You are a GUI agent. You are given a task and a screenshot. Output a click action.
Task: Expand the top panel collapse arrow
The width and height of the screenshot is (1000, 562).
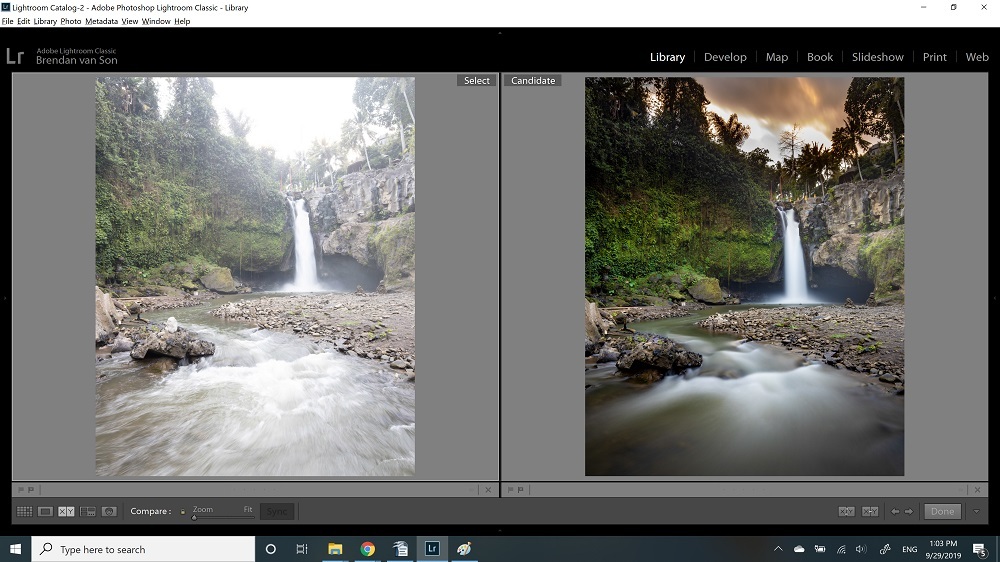click(x=500, y=33)
